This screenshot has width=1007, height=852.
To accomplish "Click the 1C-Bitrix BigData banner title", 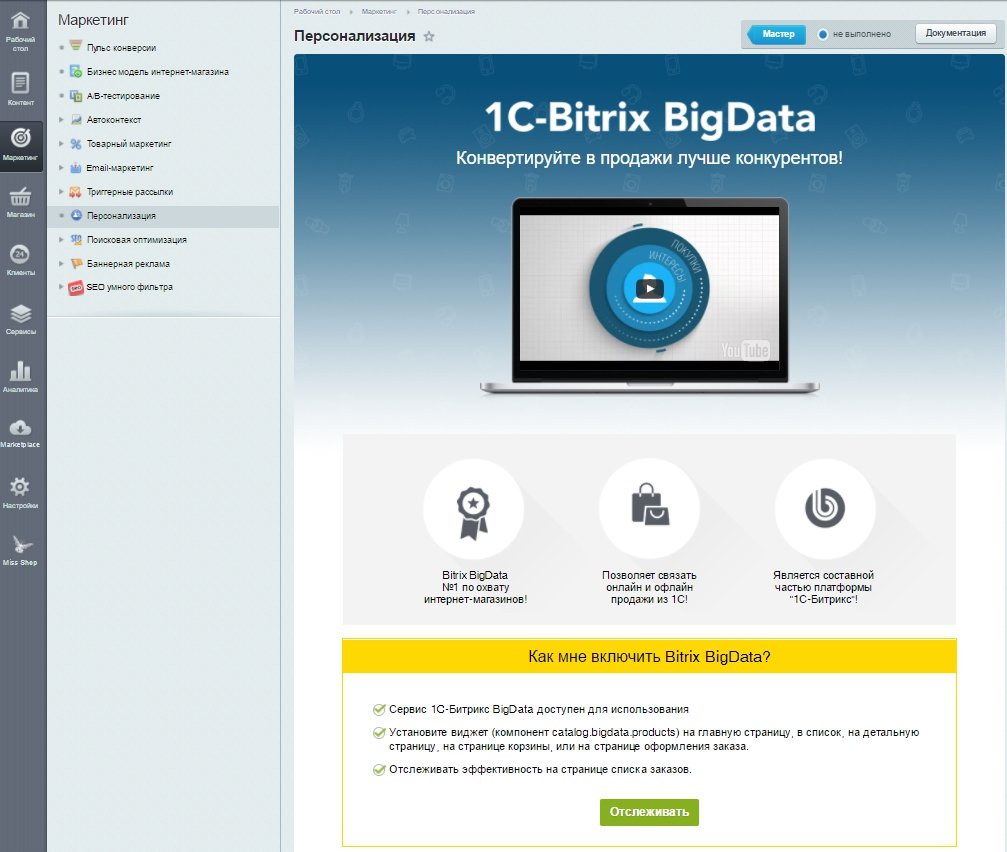I will pos(649,118).
